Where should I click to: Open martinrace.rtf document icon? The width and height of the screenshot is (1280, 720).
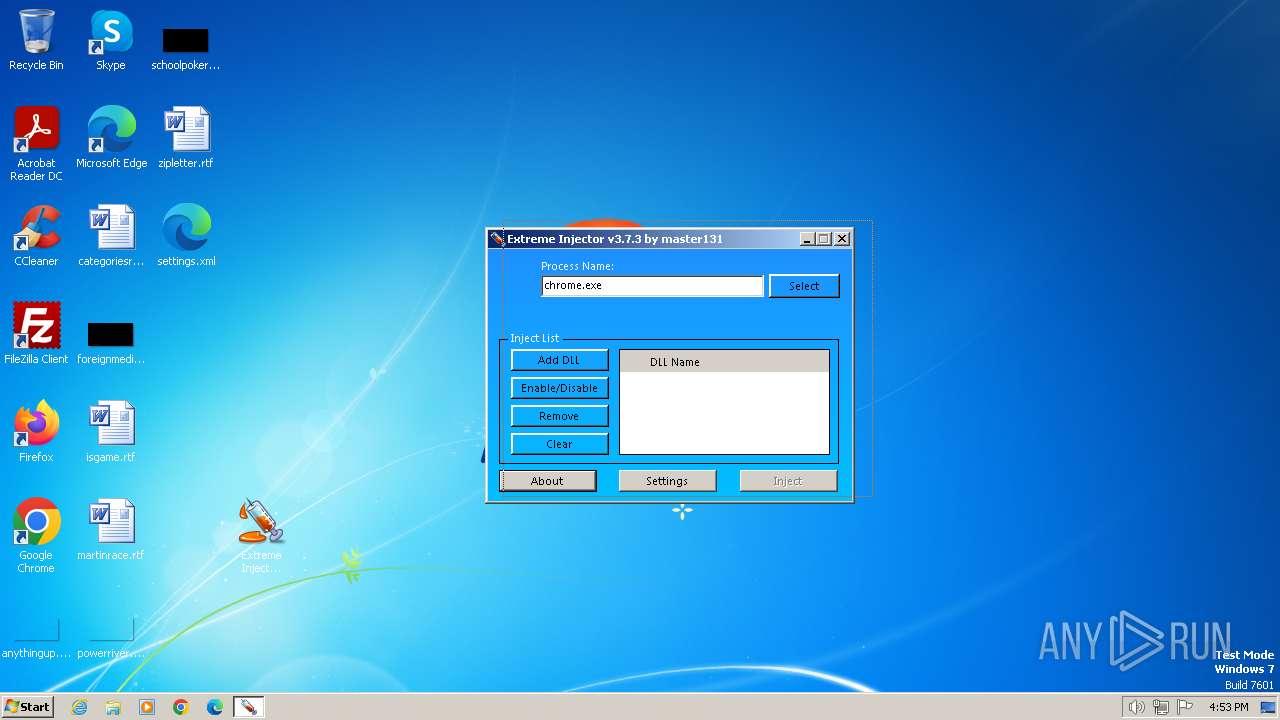tap(111, 530)
